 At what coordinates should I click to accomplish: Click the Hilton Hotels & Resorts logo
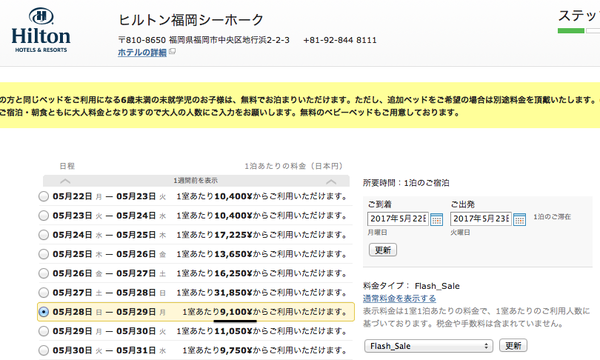[41, 31]
